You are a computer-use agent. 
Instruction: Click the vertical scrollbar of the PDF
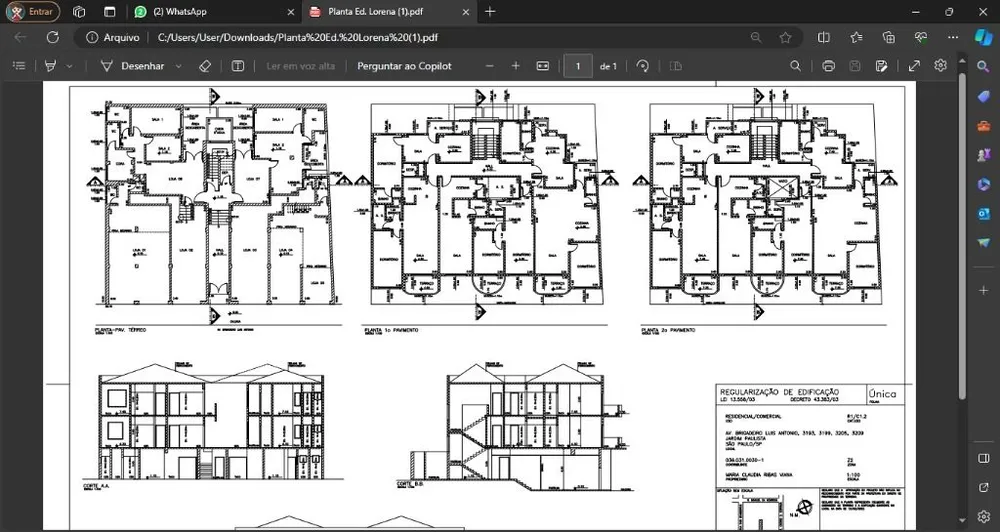[x=962, y=236]
